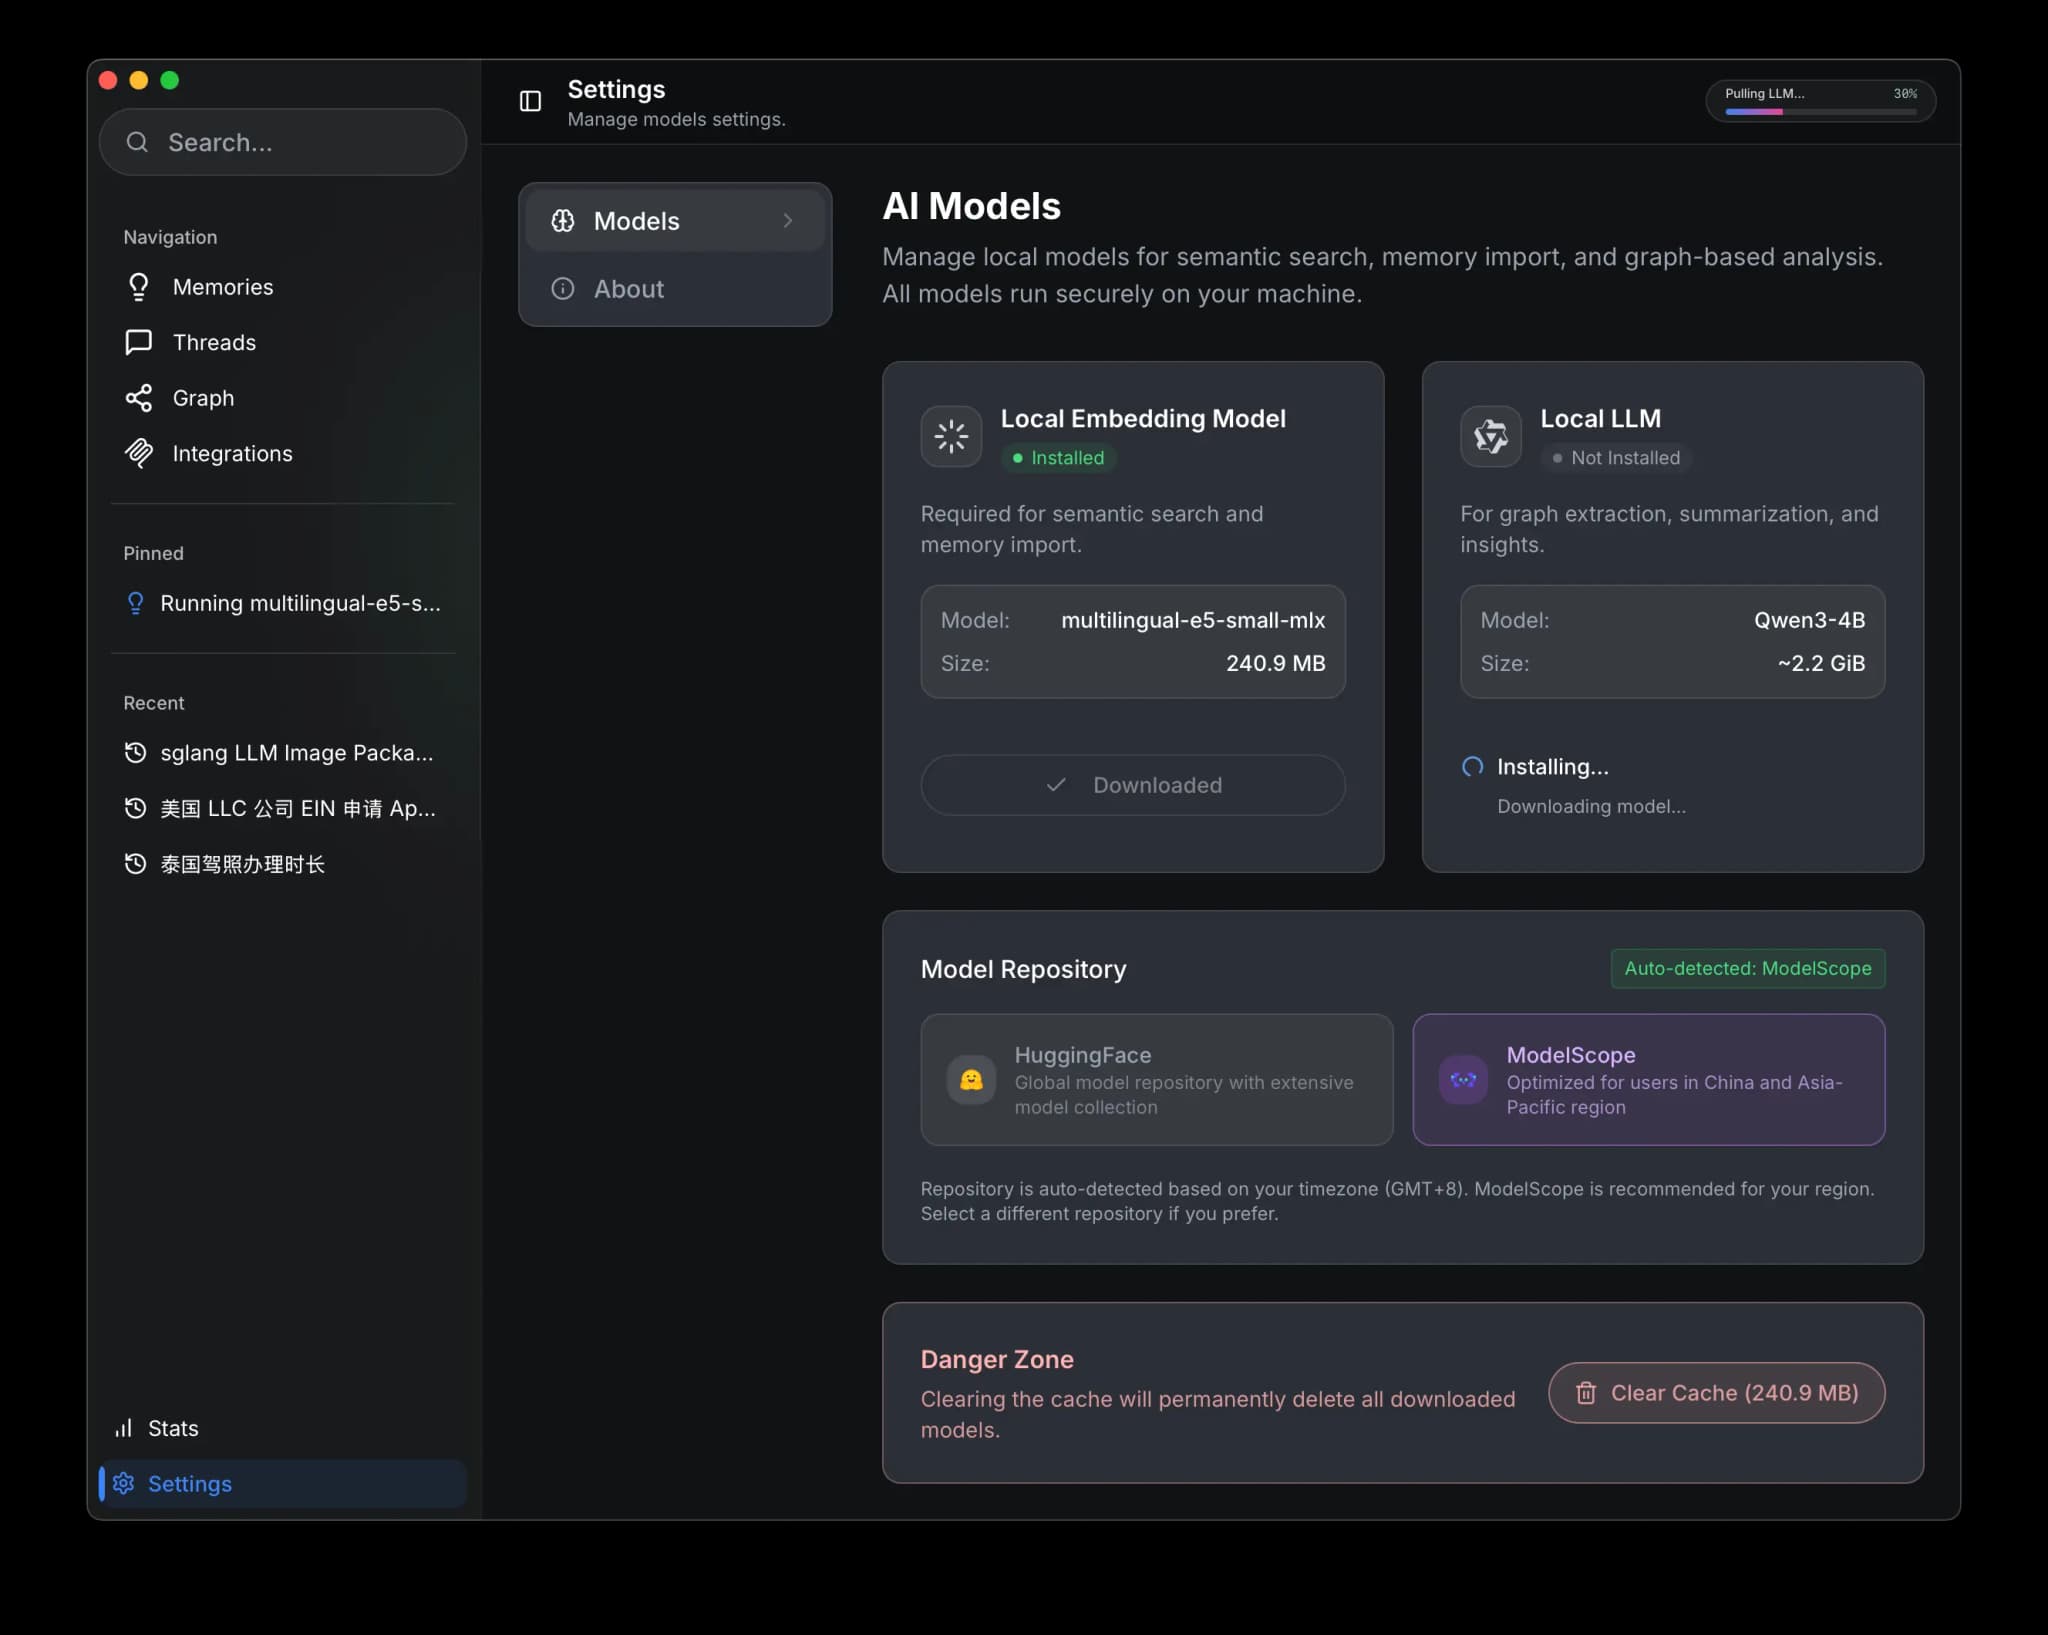Expand the Models chevron arrow
The image size is (2048, 1635).
(x=788, y=220)
